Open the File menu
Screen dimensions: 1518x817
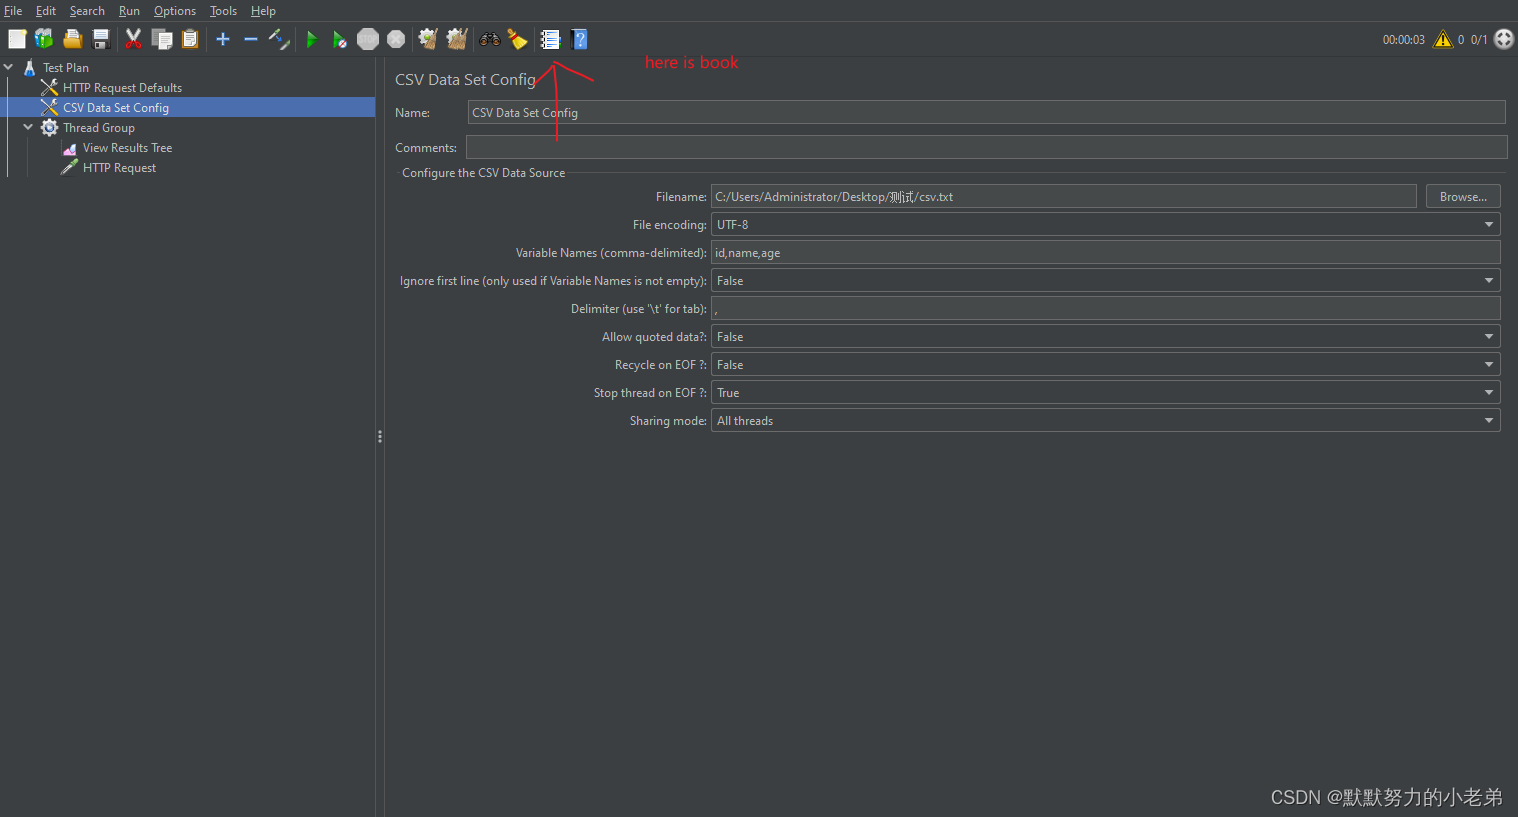[13, 11]
